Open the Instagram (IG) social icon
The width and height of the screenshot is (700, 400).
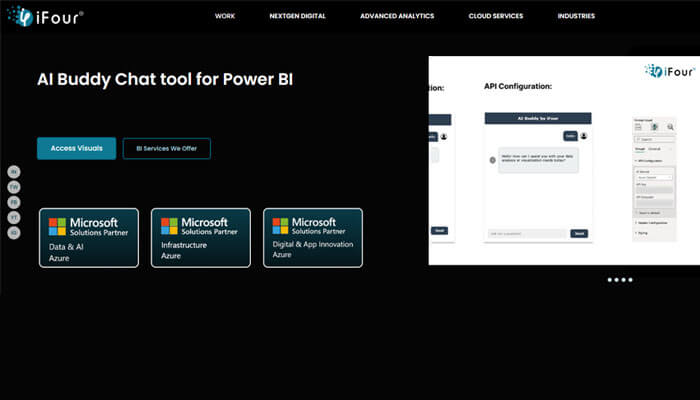click(x=14, y=233)
